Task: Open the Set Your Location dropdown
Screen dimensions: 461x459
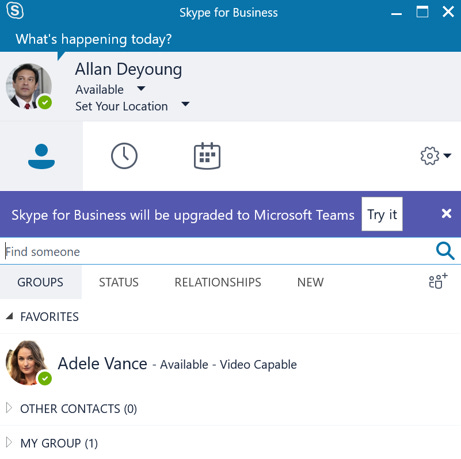Action: pos(185,105)
